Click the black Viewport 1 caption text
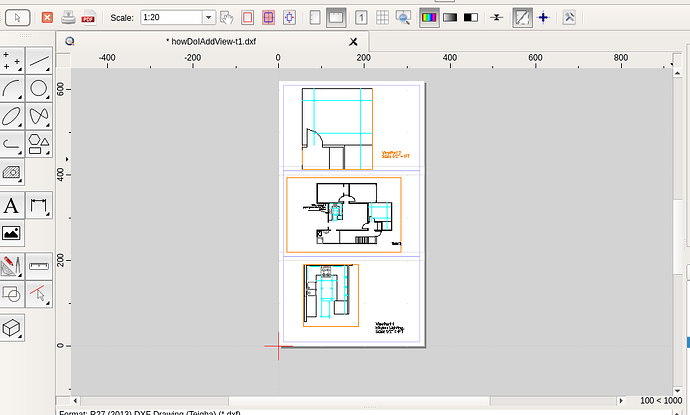This screenshot has width=690, height=415. tap(389, 327)
